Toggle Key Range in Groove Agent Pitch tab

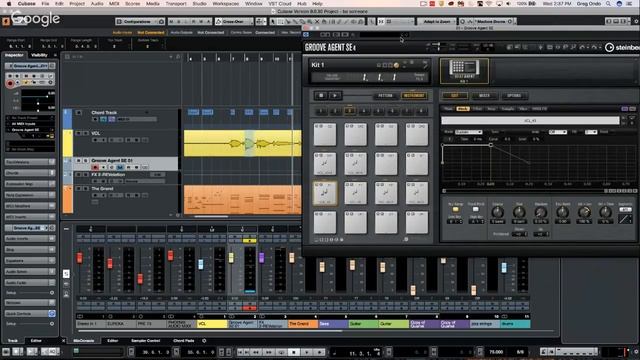[455, 209]
